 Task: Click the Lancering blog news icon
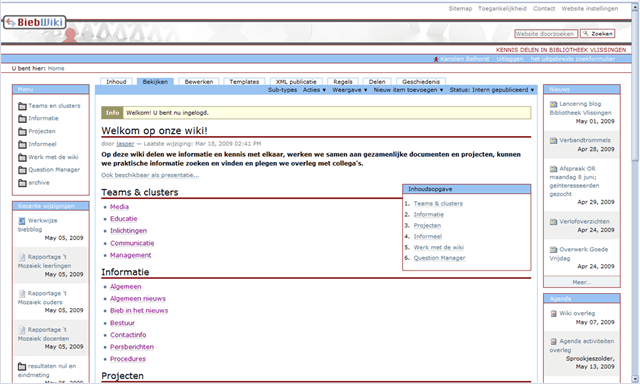[553, 104]
